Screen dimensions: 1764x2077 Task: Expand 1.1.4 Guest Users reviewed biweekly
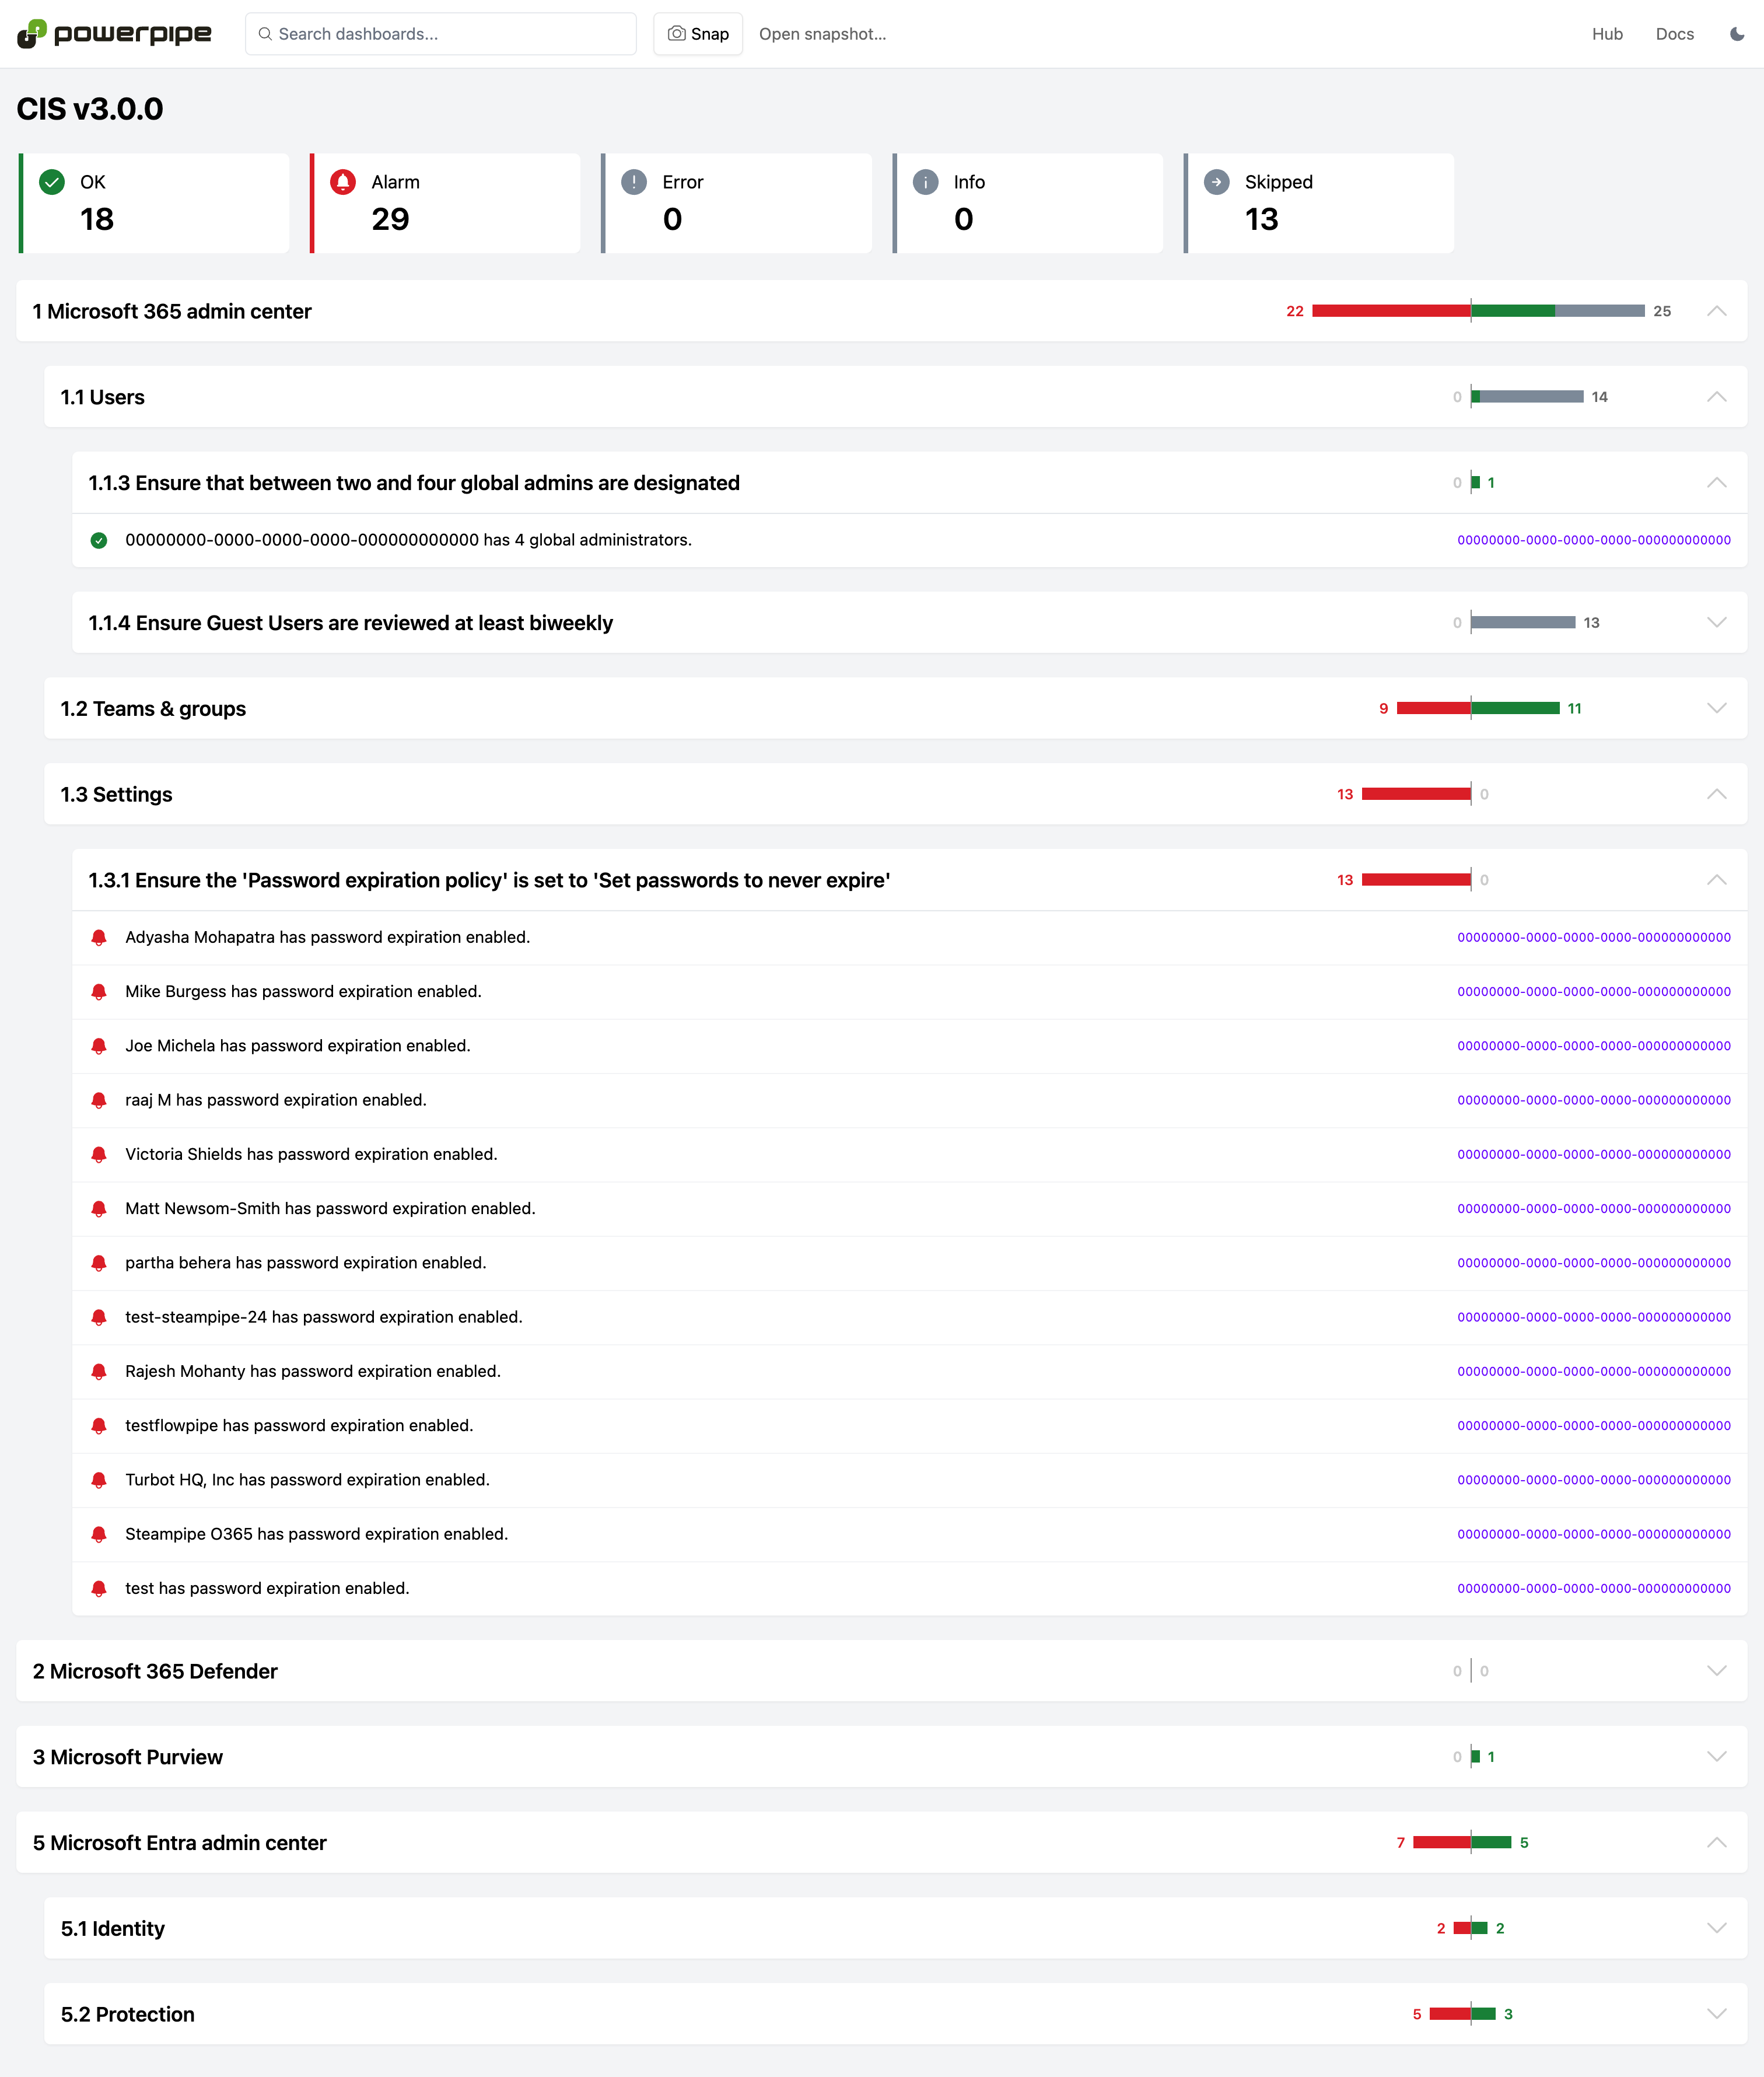[1716, 622]
